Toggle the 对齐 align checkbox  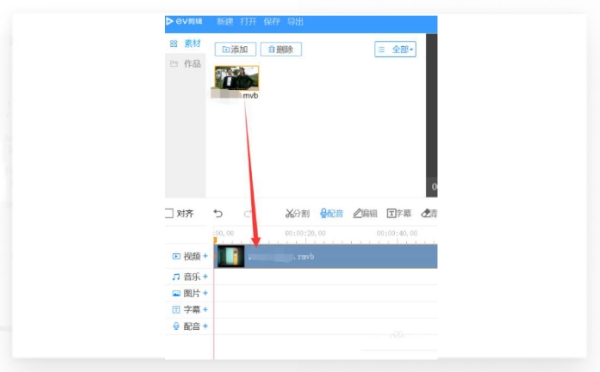(169, 213)
